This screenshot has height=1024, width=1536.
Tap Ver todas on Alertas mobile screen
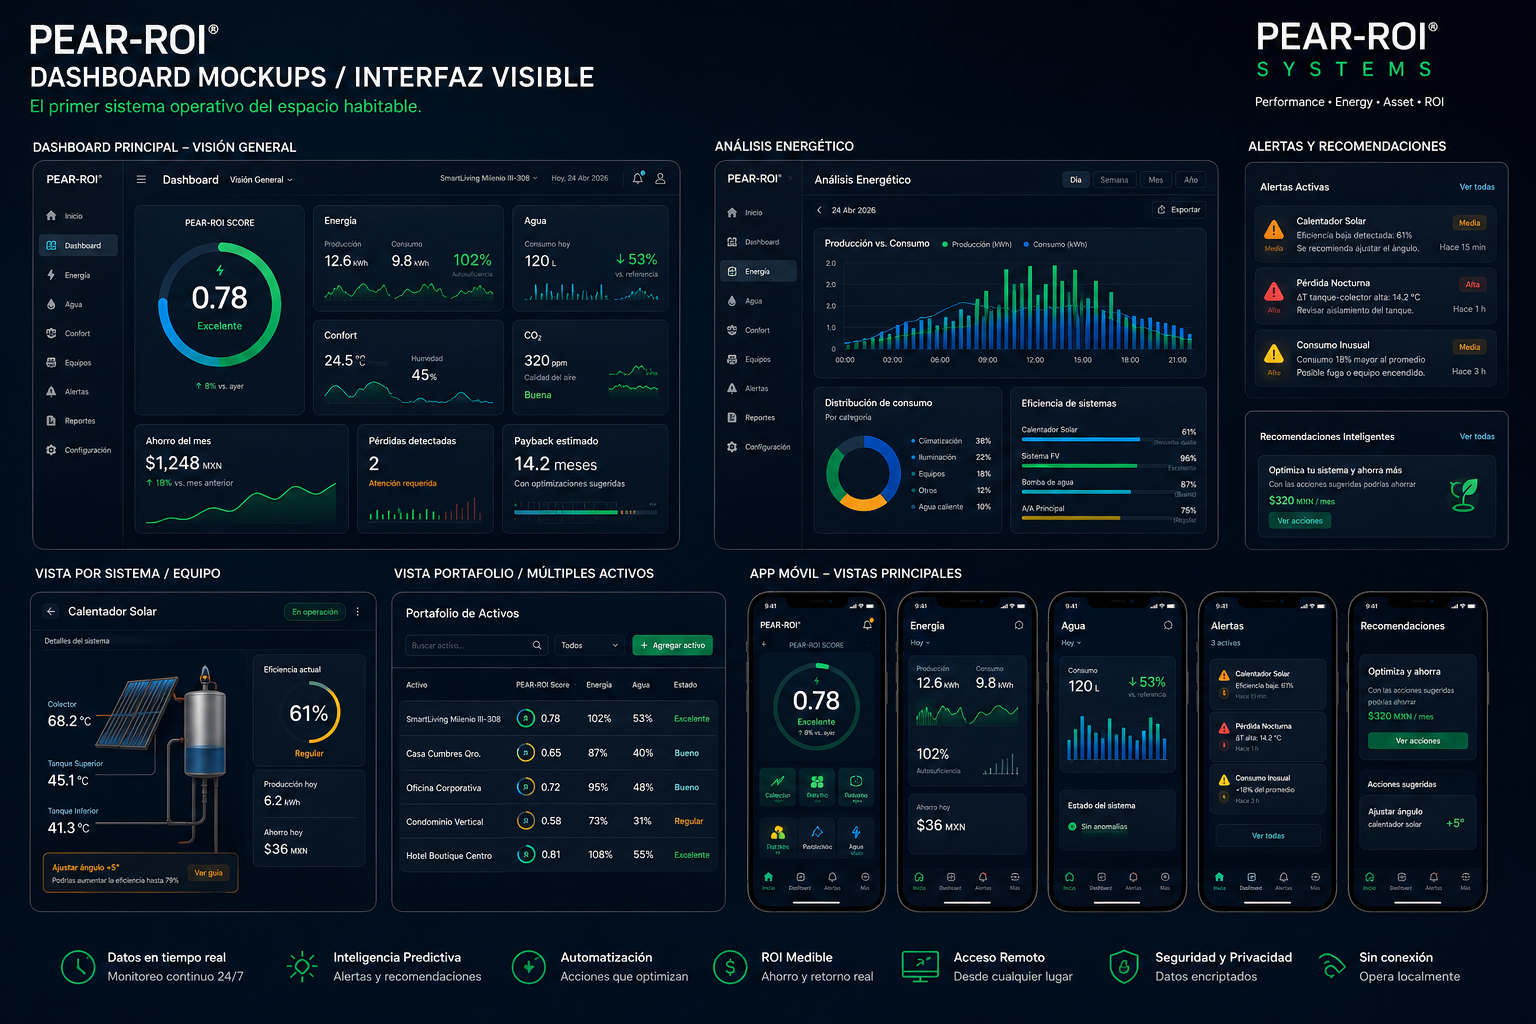coord(1268,835)
